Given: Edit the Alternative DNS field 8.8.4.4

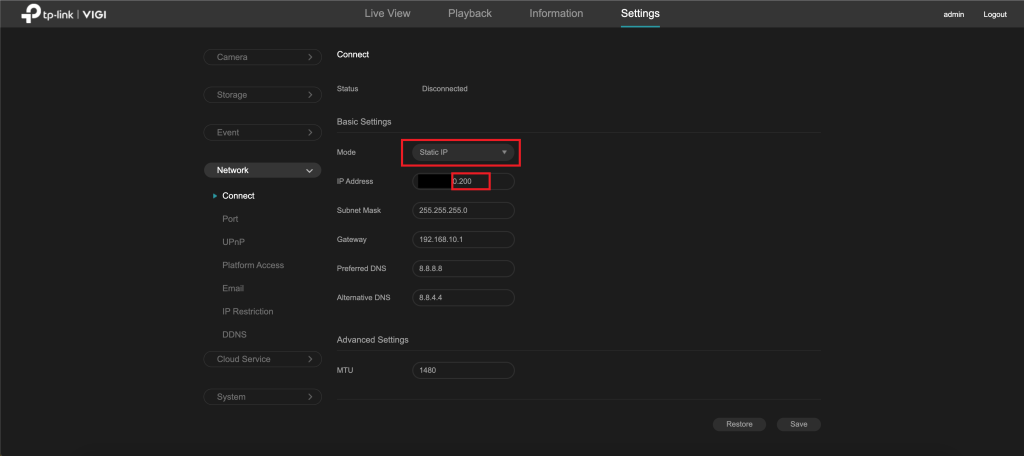Looking at the screenshot, I should (463, 297).
